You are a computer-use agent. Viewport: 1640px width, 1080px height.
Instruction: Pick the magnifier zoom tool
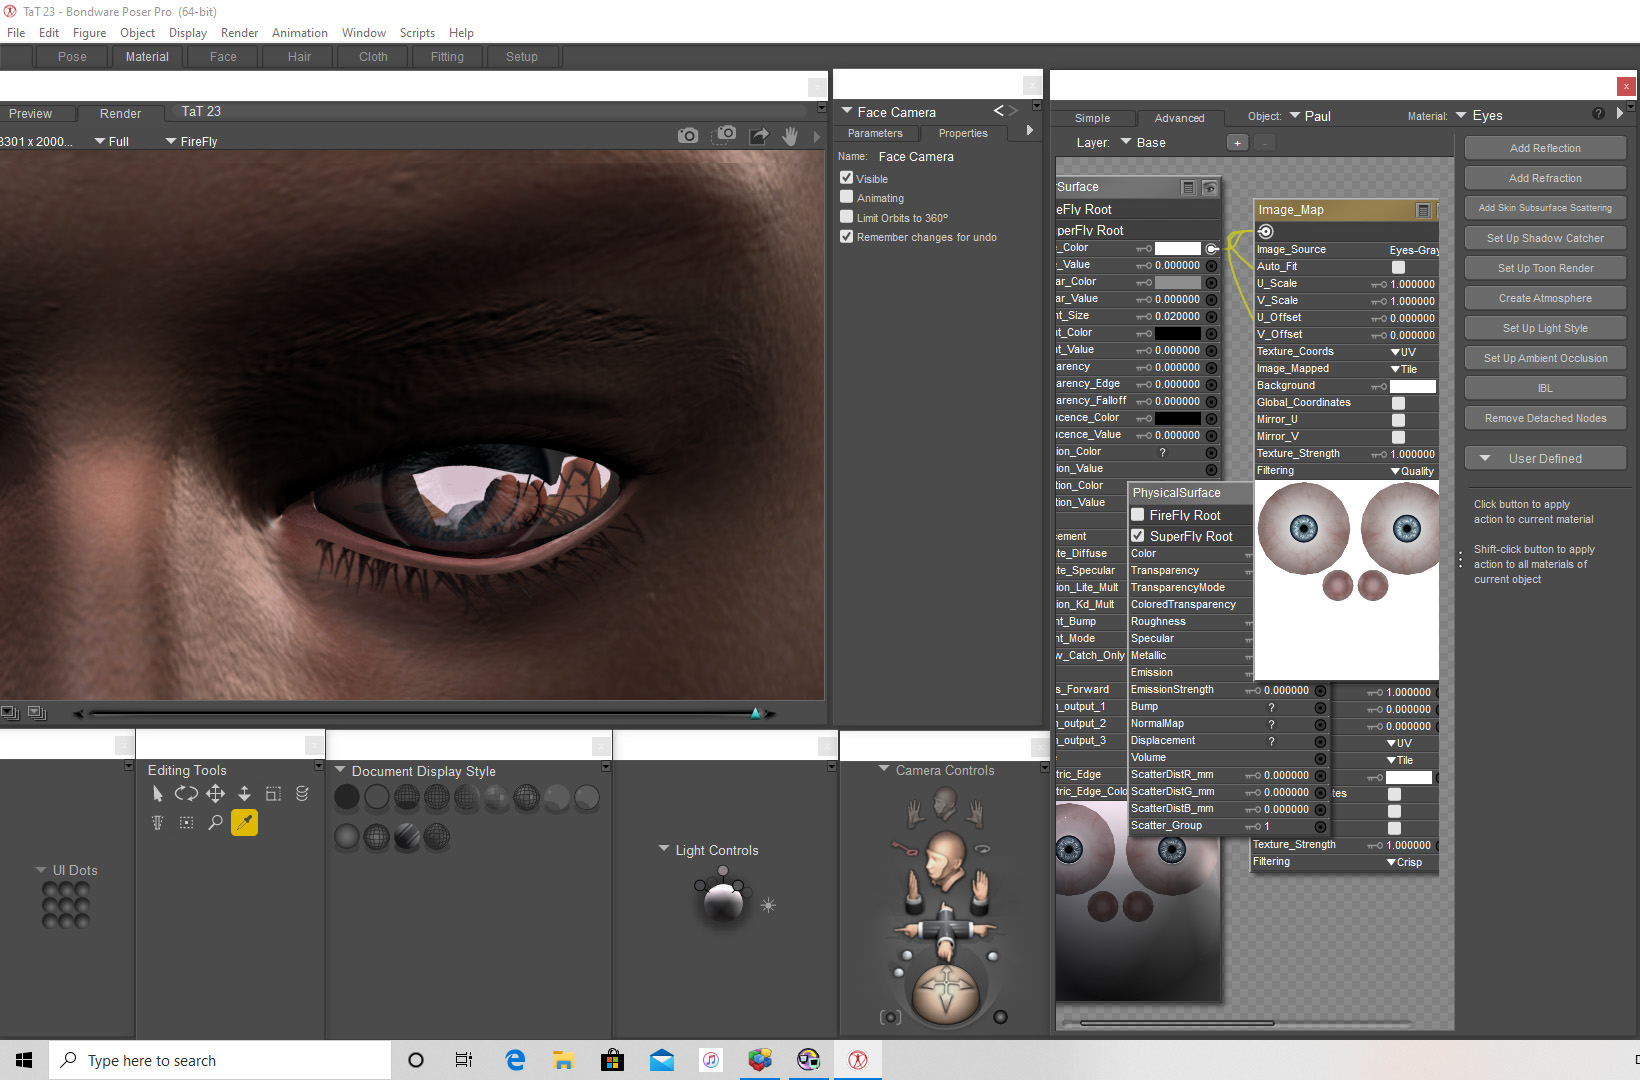(x=215, y=822)
